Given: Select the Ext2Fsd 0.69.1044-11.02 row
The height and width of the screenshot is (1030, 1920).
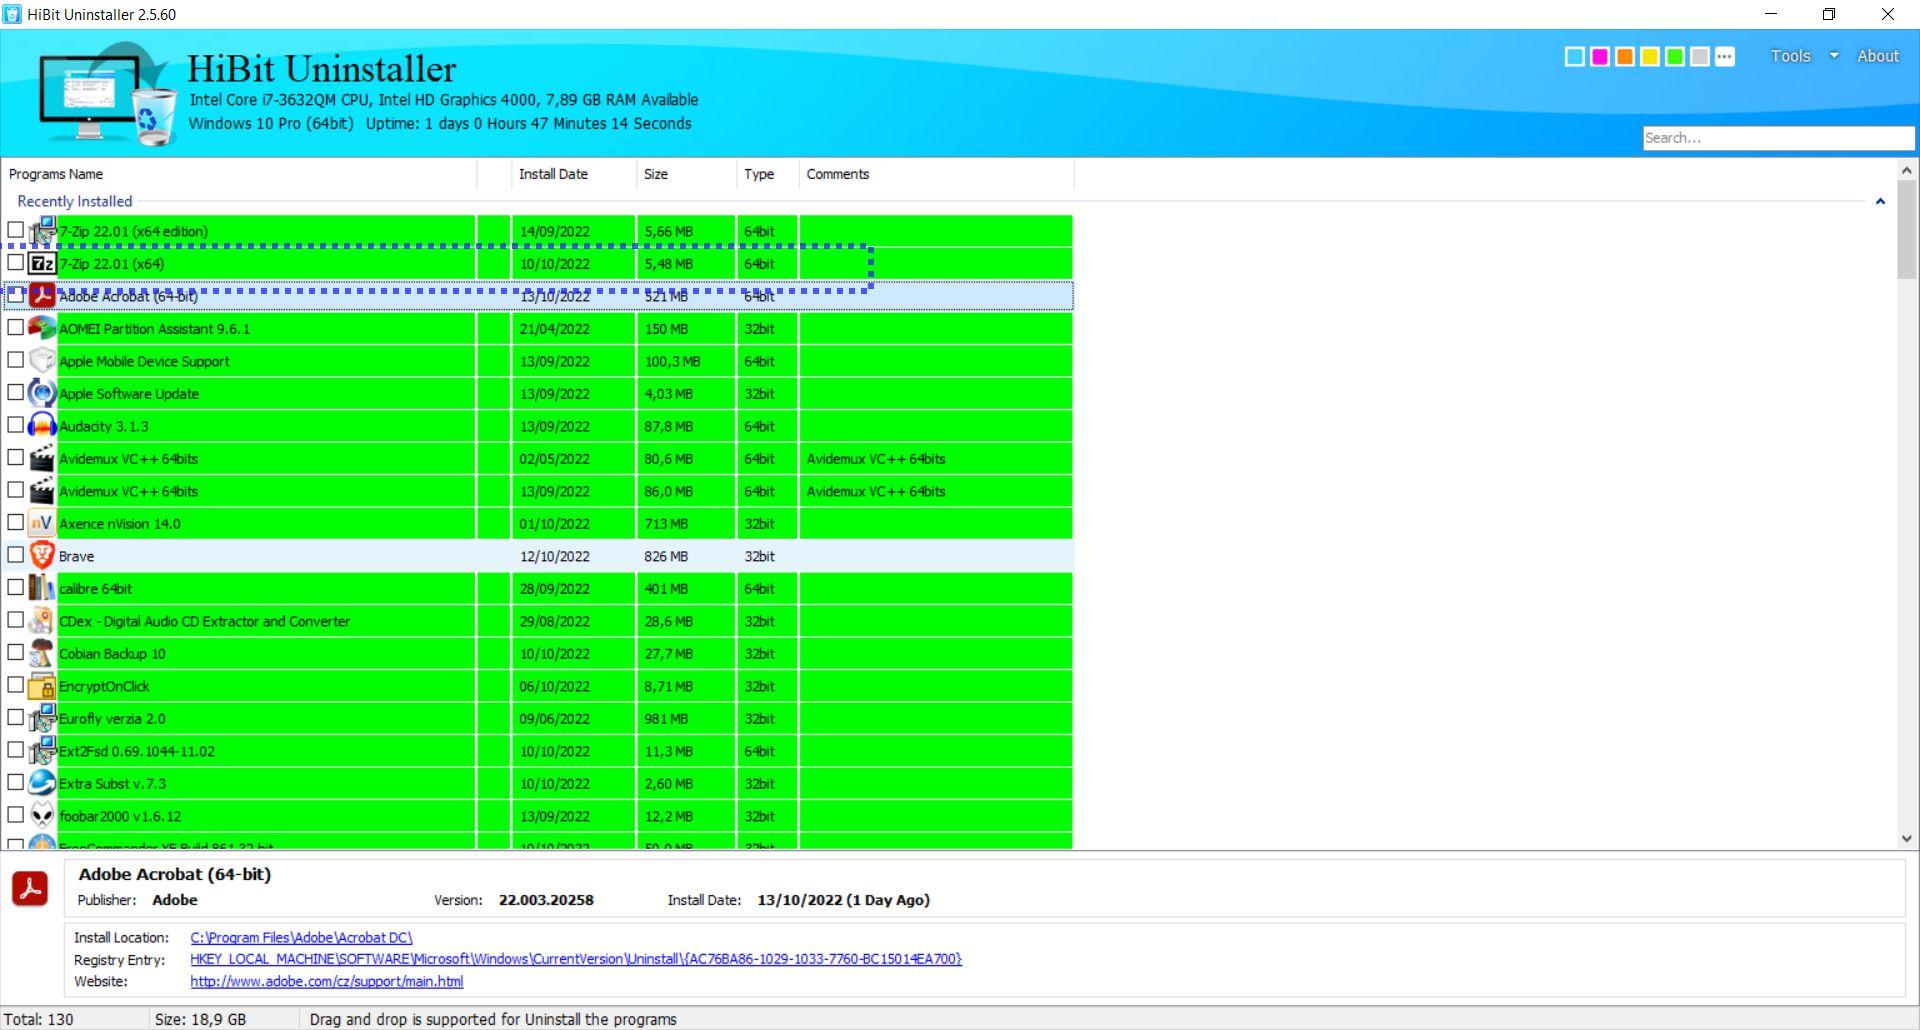Looking at the screenshot, I should tap(538, 751).
